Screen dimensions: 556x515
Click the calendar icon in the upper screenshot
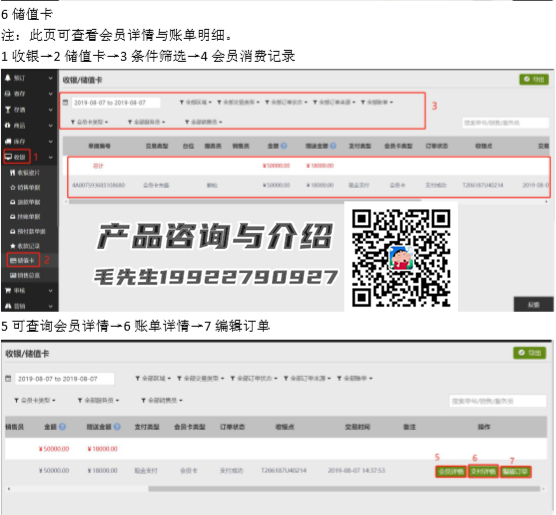tap(65, 103)
